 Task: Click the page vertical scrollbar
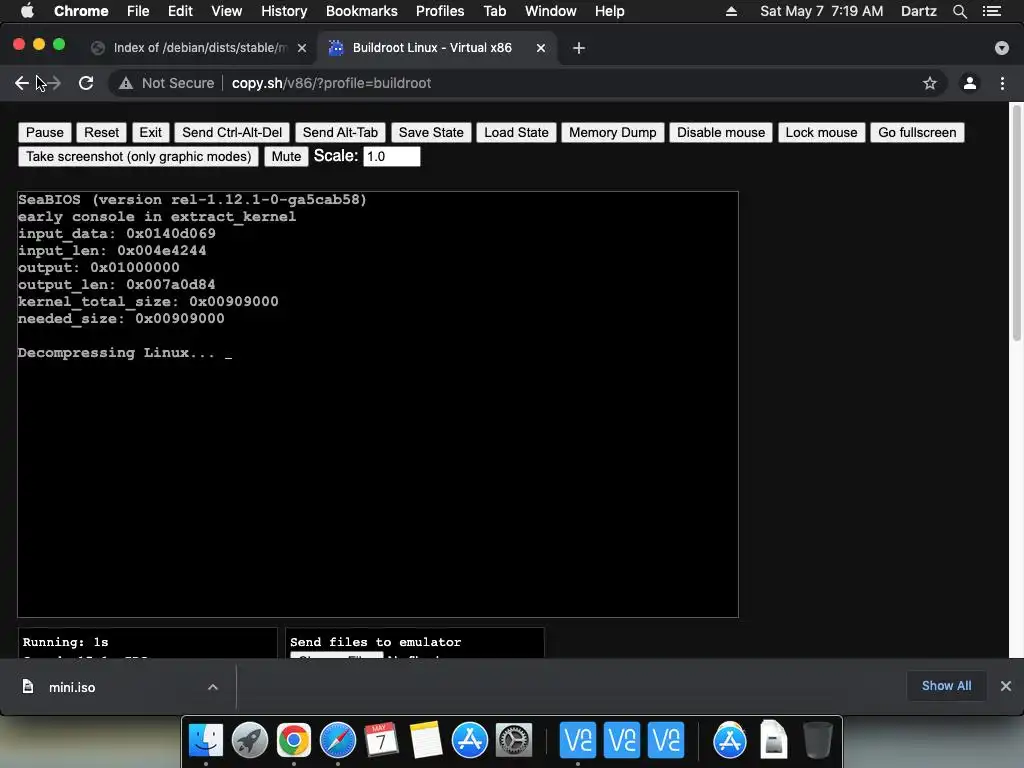[x=1016, y=222]
